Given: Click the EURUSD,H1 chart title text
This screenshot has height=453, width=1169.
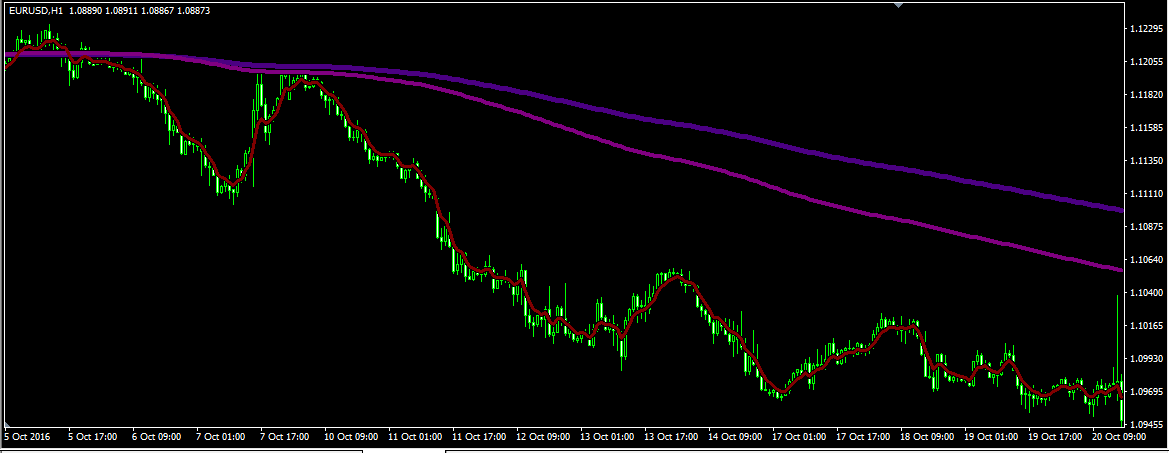Looking at the screenshot, I should (36, 11).
